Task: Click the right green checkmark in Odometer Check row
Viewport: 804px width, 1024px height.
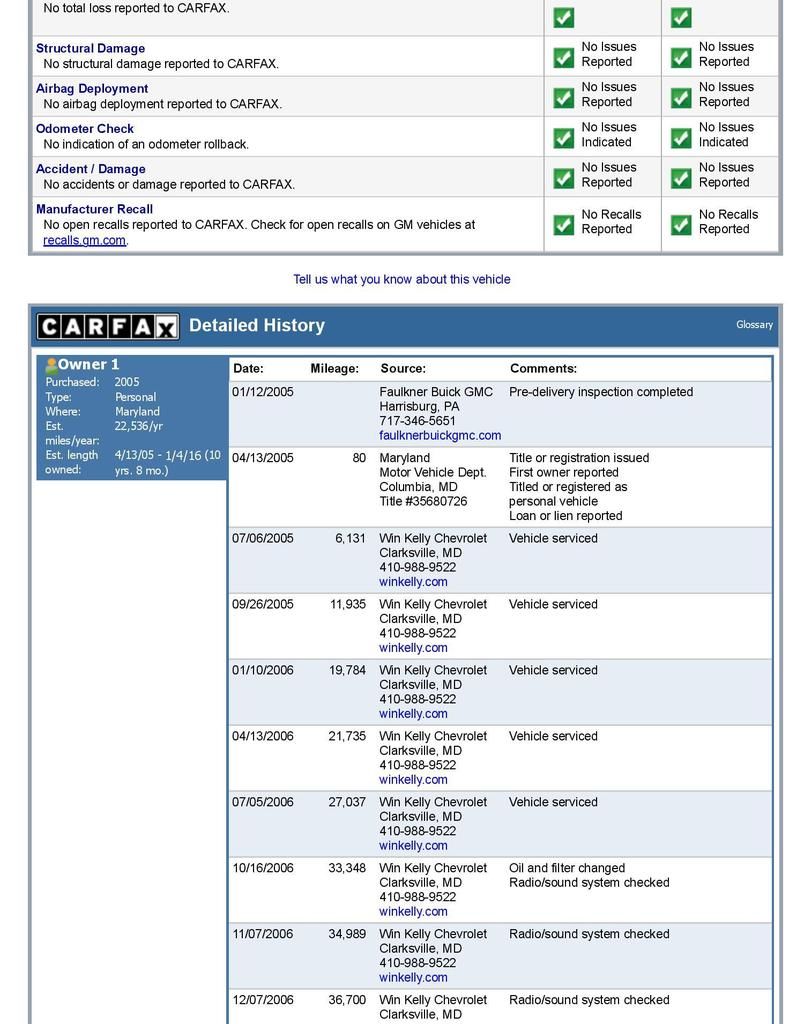Action: [681, 138]
